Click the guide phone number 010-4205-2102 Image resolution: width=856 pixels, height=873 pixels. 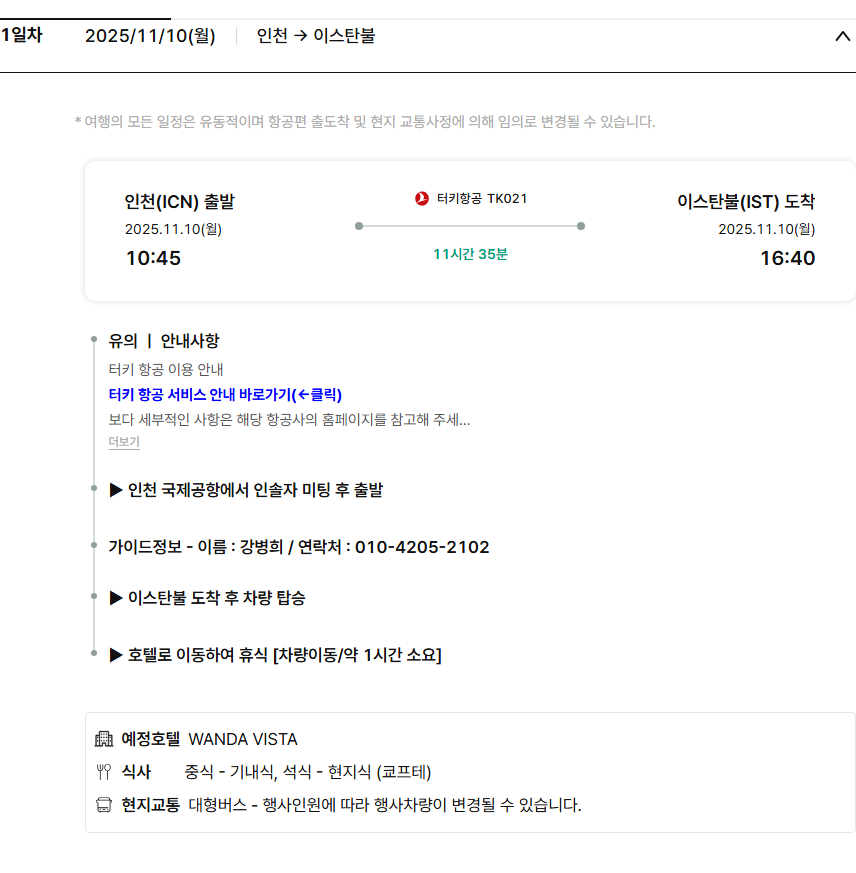point(422,547)
